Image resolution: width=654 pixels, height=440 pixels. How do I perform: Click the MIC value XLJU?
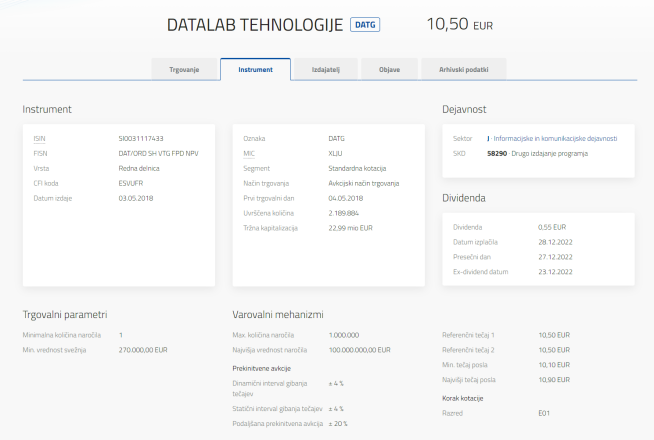335,153
